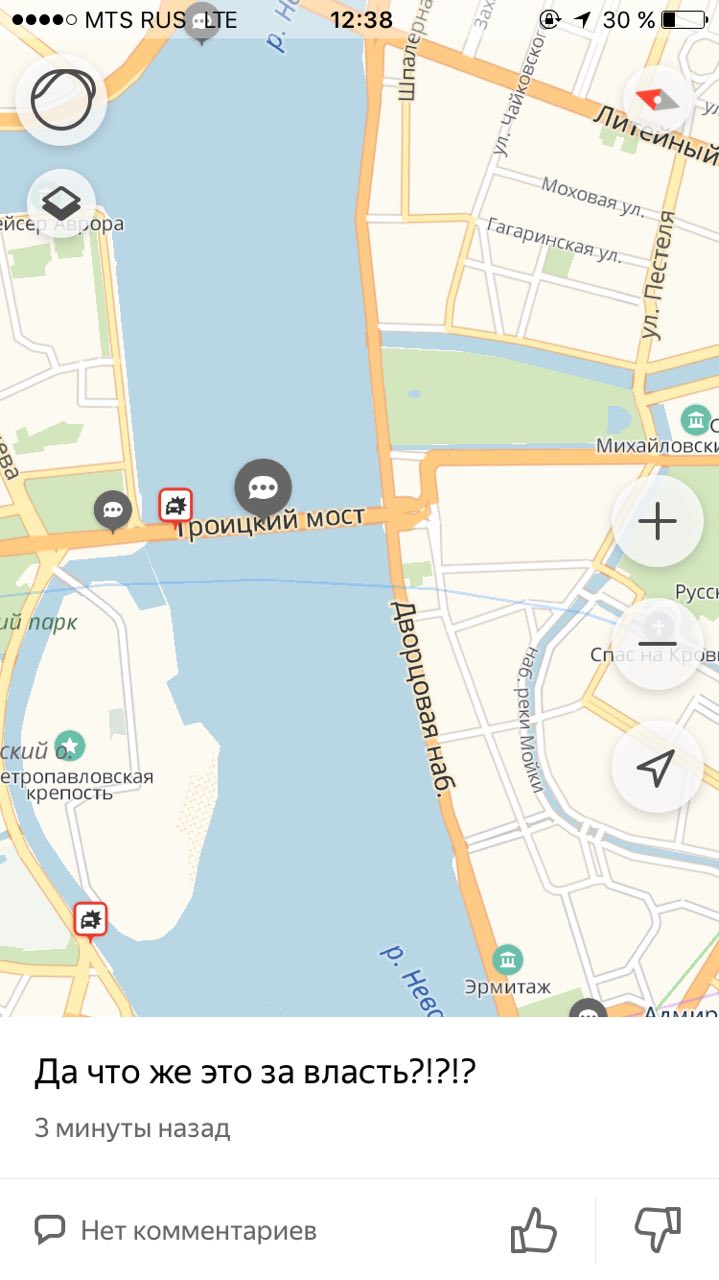Select large chat marker on Троицкий мост

coord(263,490)
